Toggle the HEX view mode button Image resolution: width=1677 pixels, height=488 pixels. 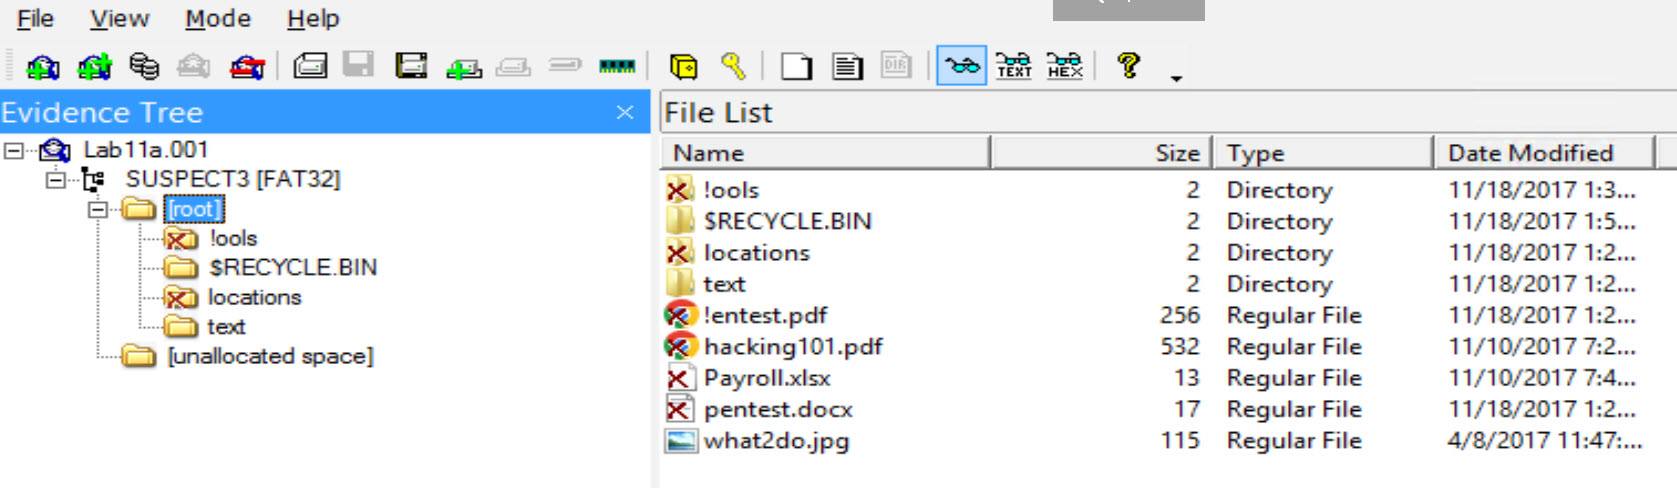coord(1064,66)
